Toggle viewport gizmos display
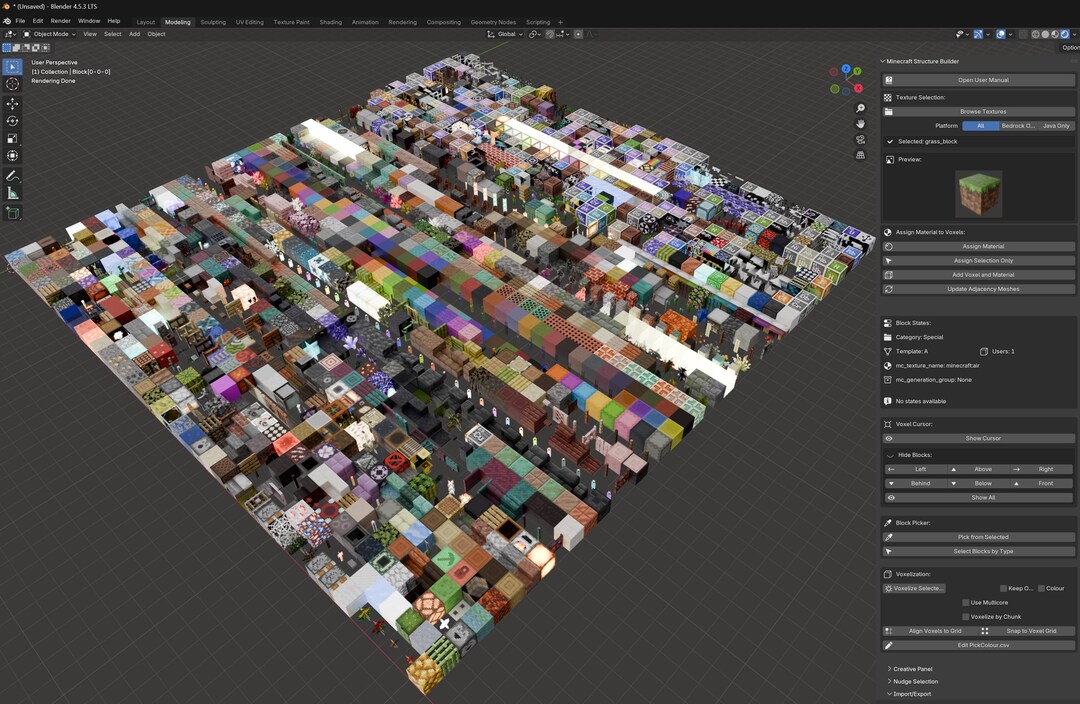 click(x=978, y=34)
